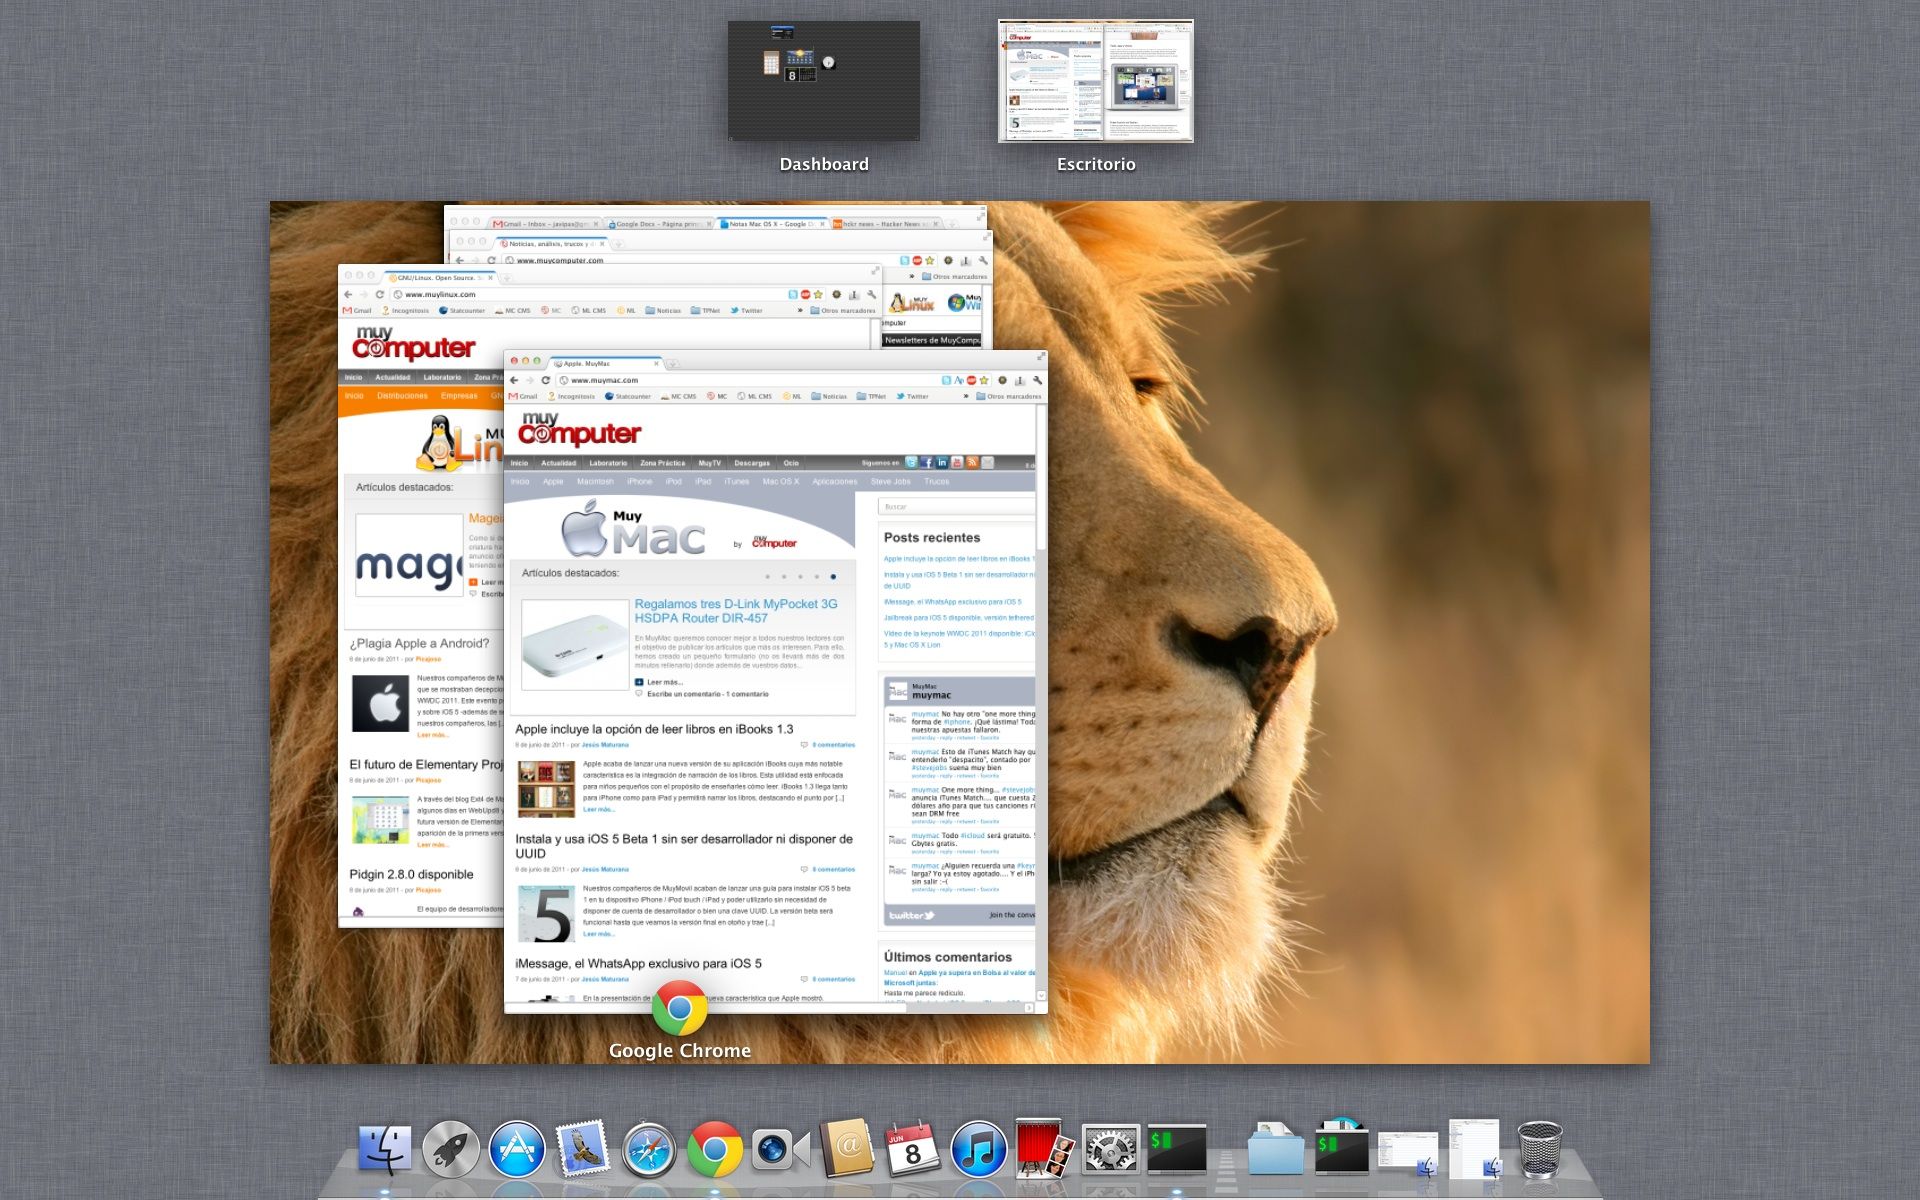Open iTunes from the dock
Screen dimensions: 1920x1200
(977, 1150)
